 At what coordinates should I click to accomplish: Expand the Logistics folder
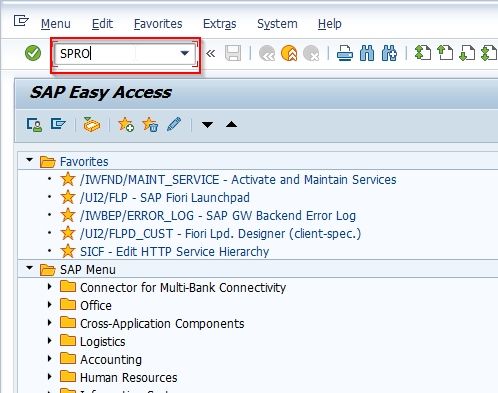pyautogui.click(x=50, y=340)
